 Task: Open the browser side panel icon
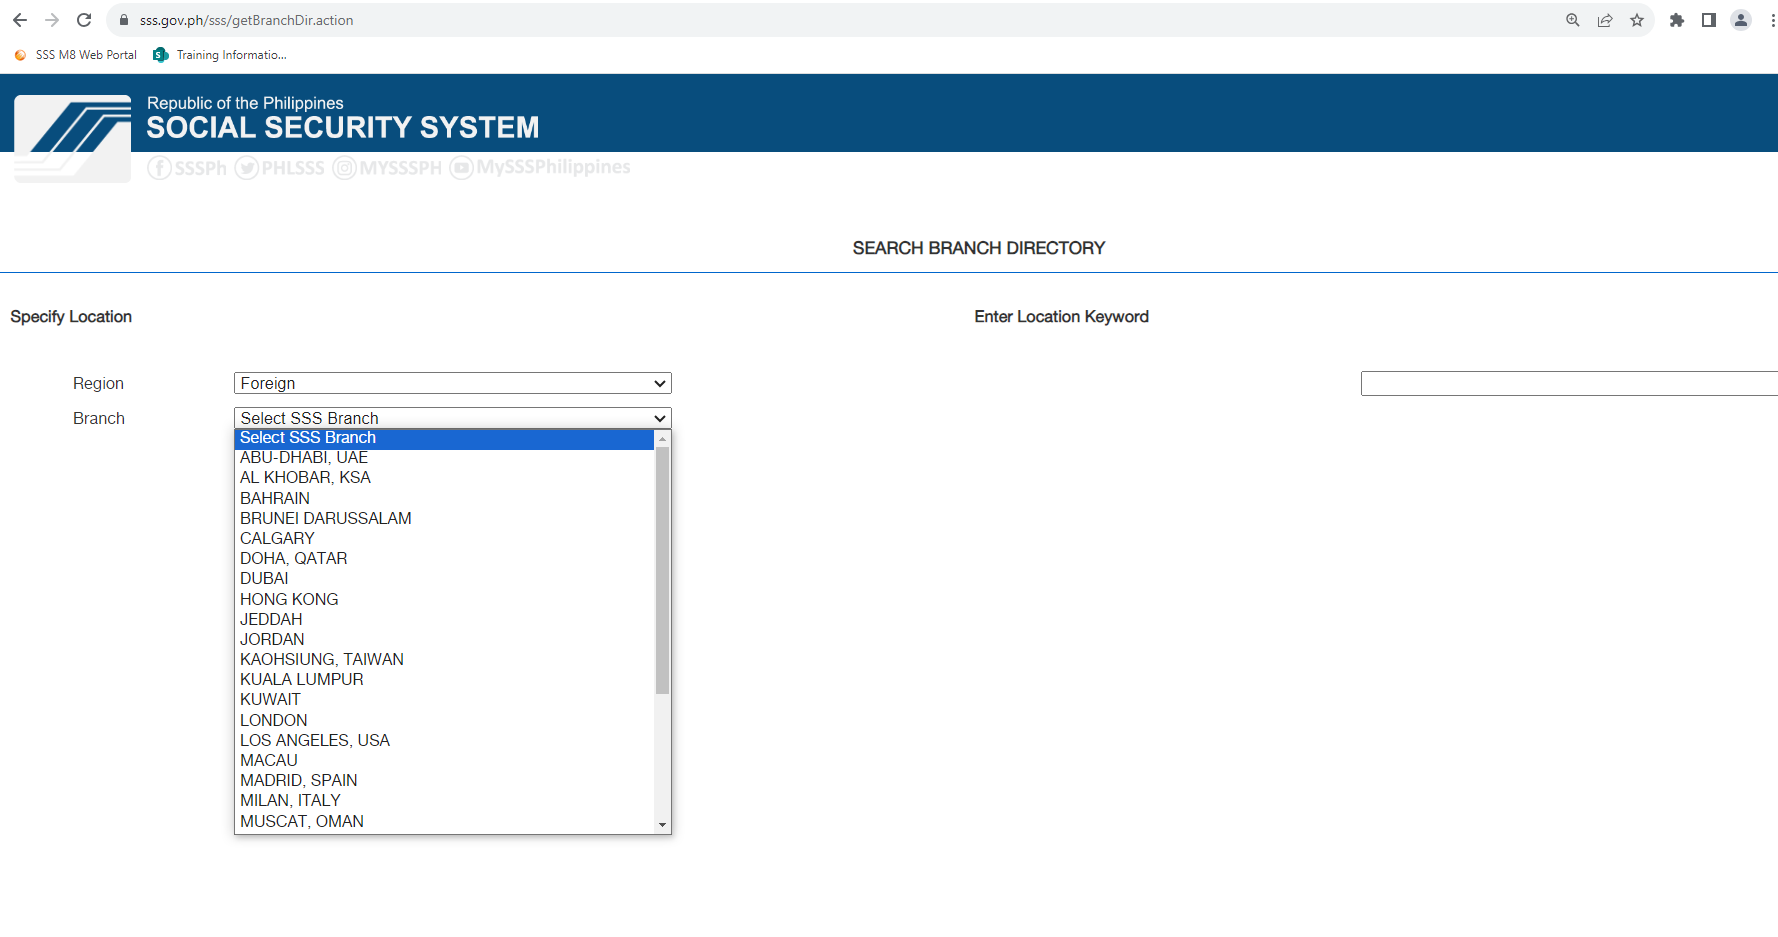1709,20
